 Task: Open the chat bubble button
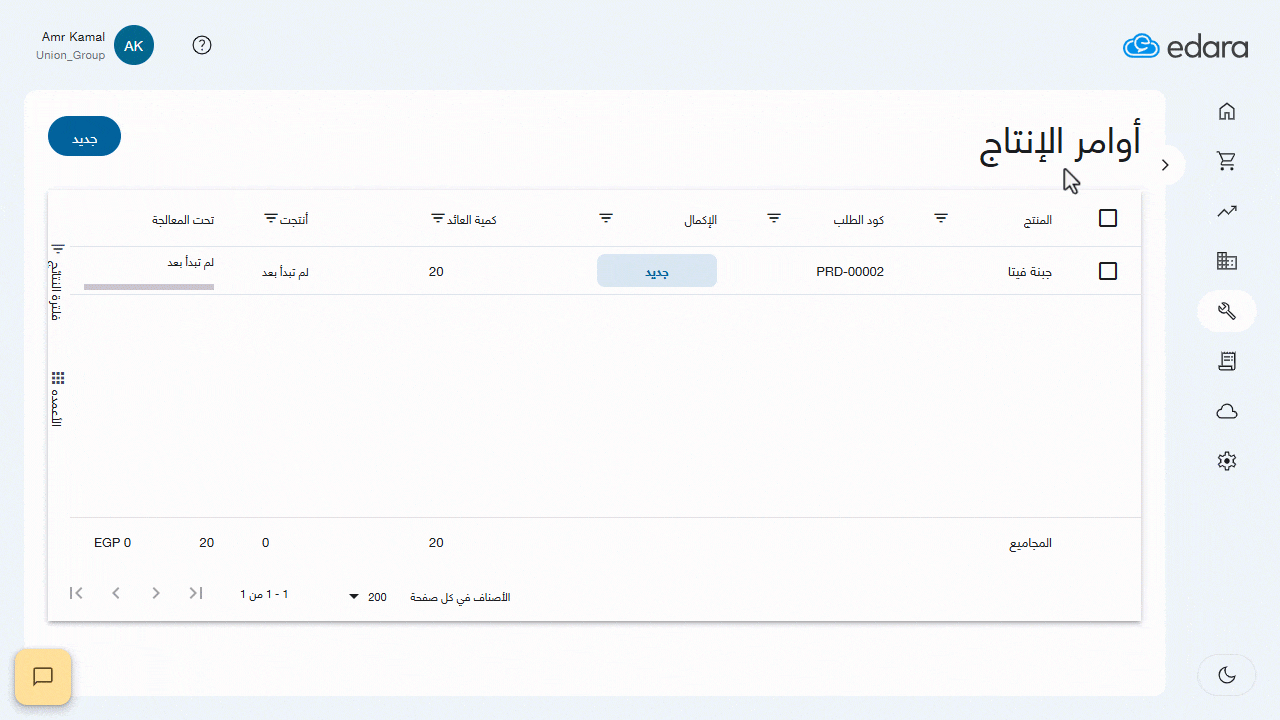[43, 677]
